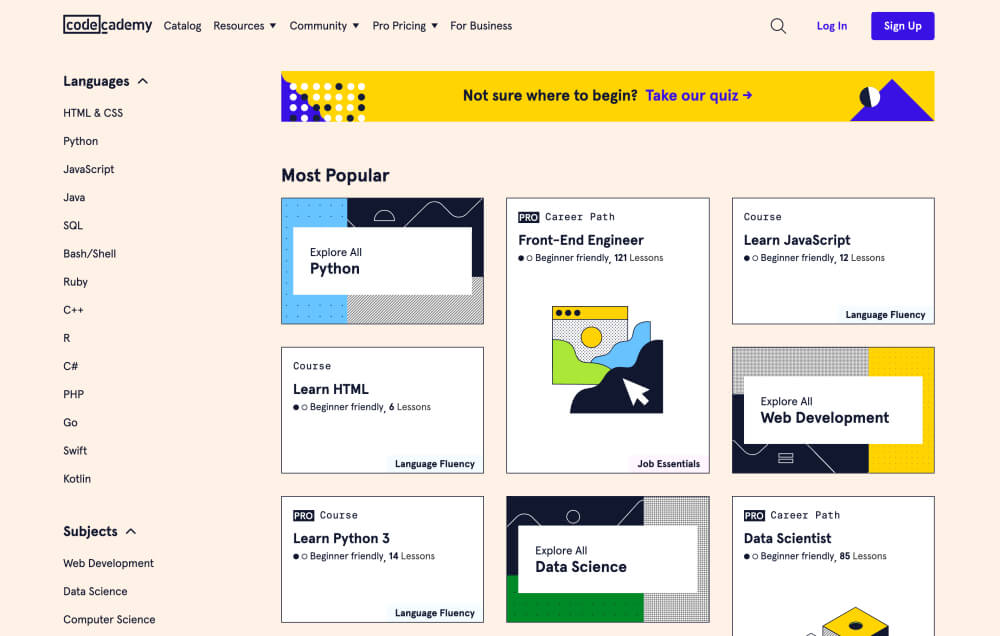Screen dimensions: 1000x636
Task: Select Java in the Languages list
Action: coord(74,197)
